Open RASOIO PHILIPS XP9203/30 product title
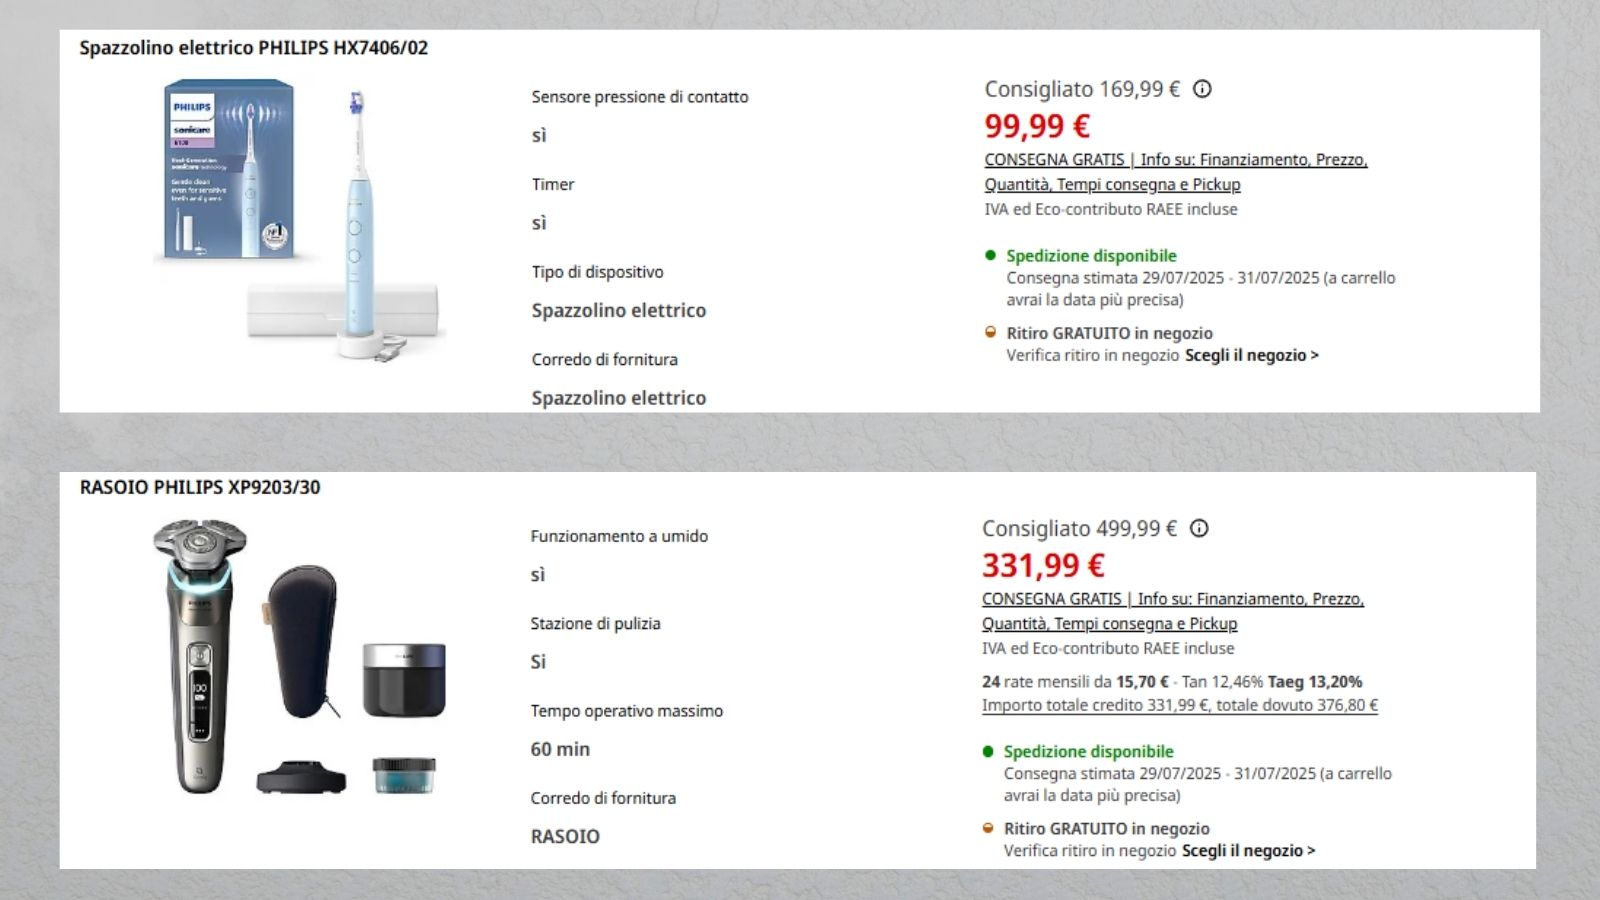Screen dimensions: 1600x900 pyautogui.click(x=200, y=487)
